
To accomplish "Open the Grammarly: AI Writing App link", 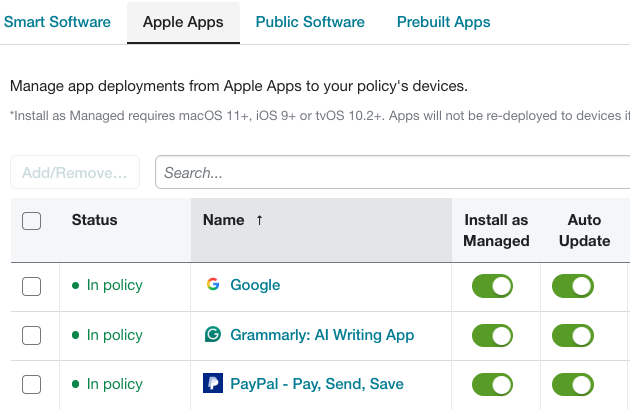I will click(x=322, y=335).
